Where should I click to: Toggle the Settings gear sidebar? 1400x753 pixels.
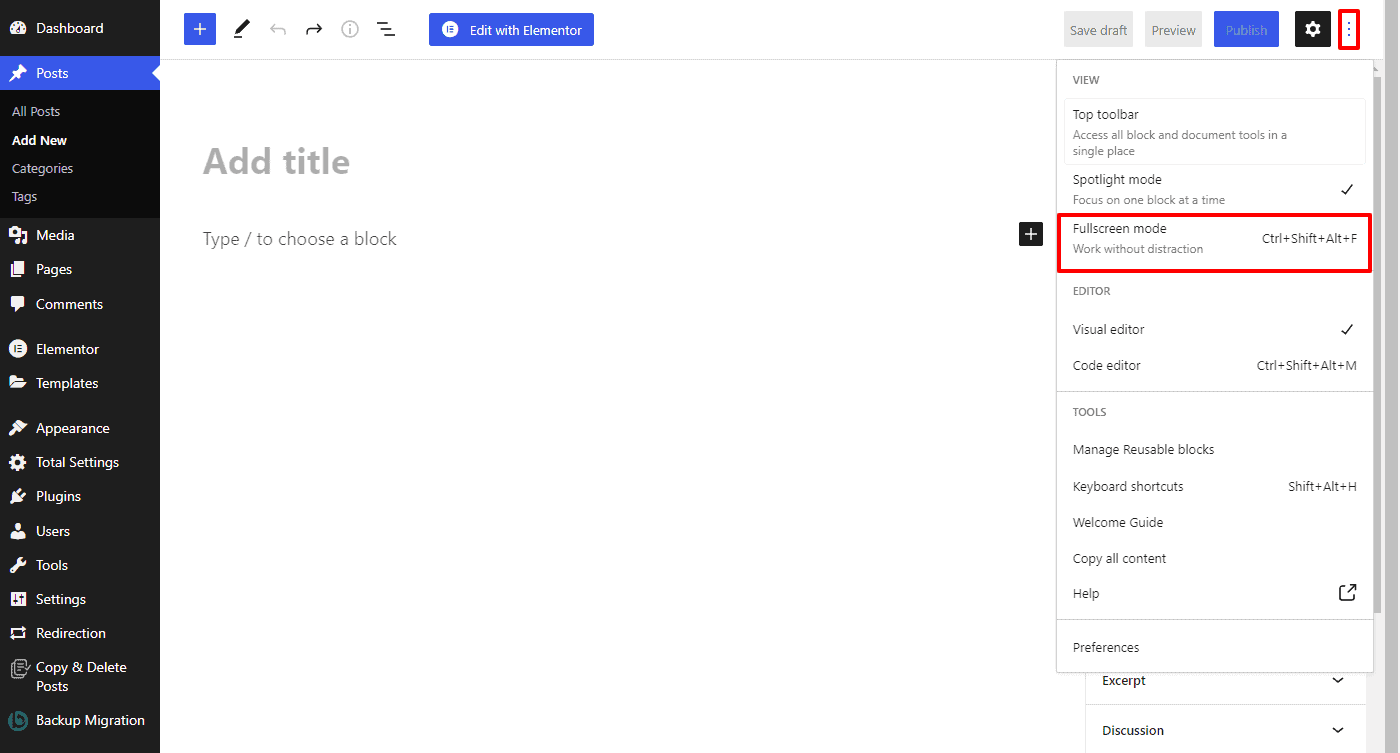pos(1313,30)
